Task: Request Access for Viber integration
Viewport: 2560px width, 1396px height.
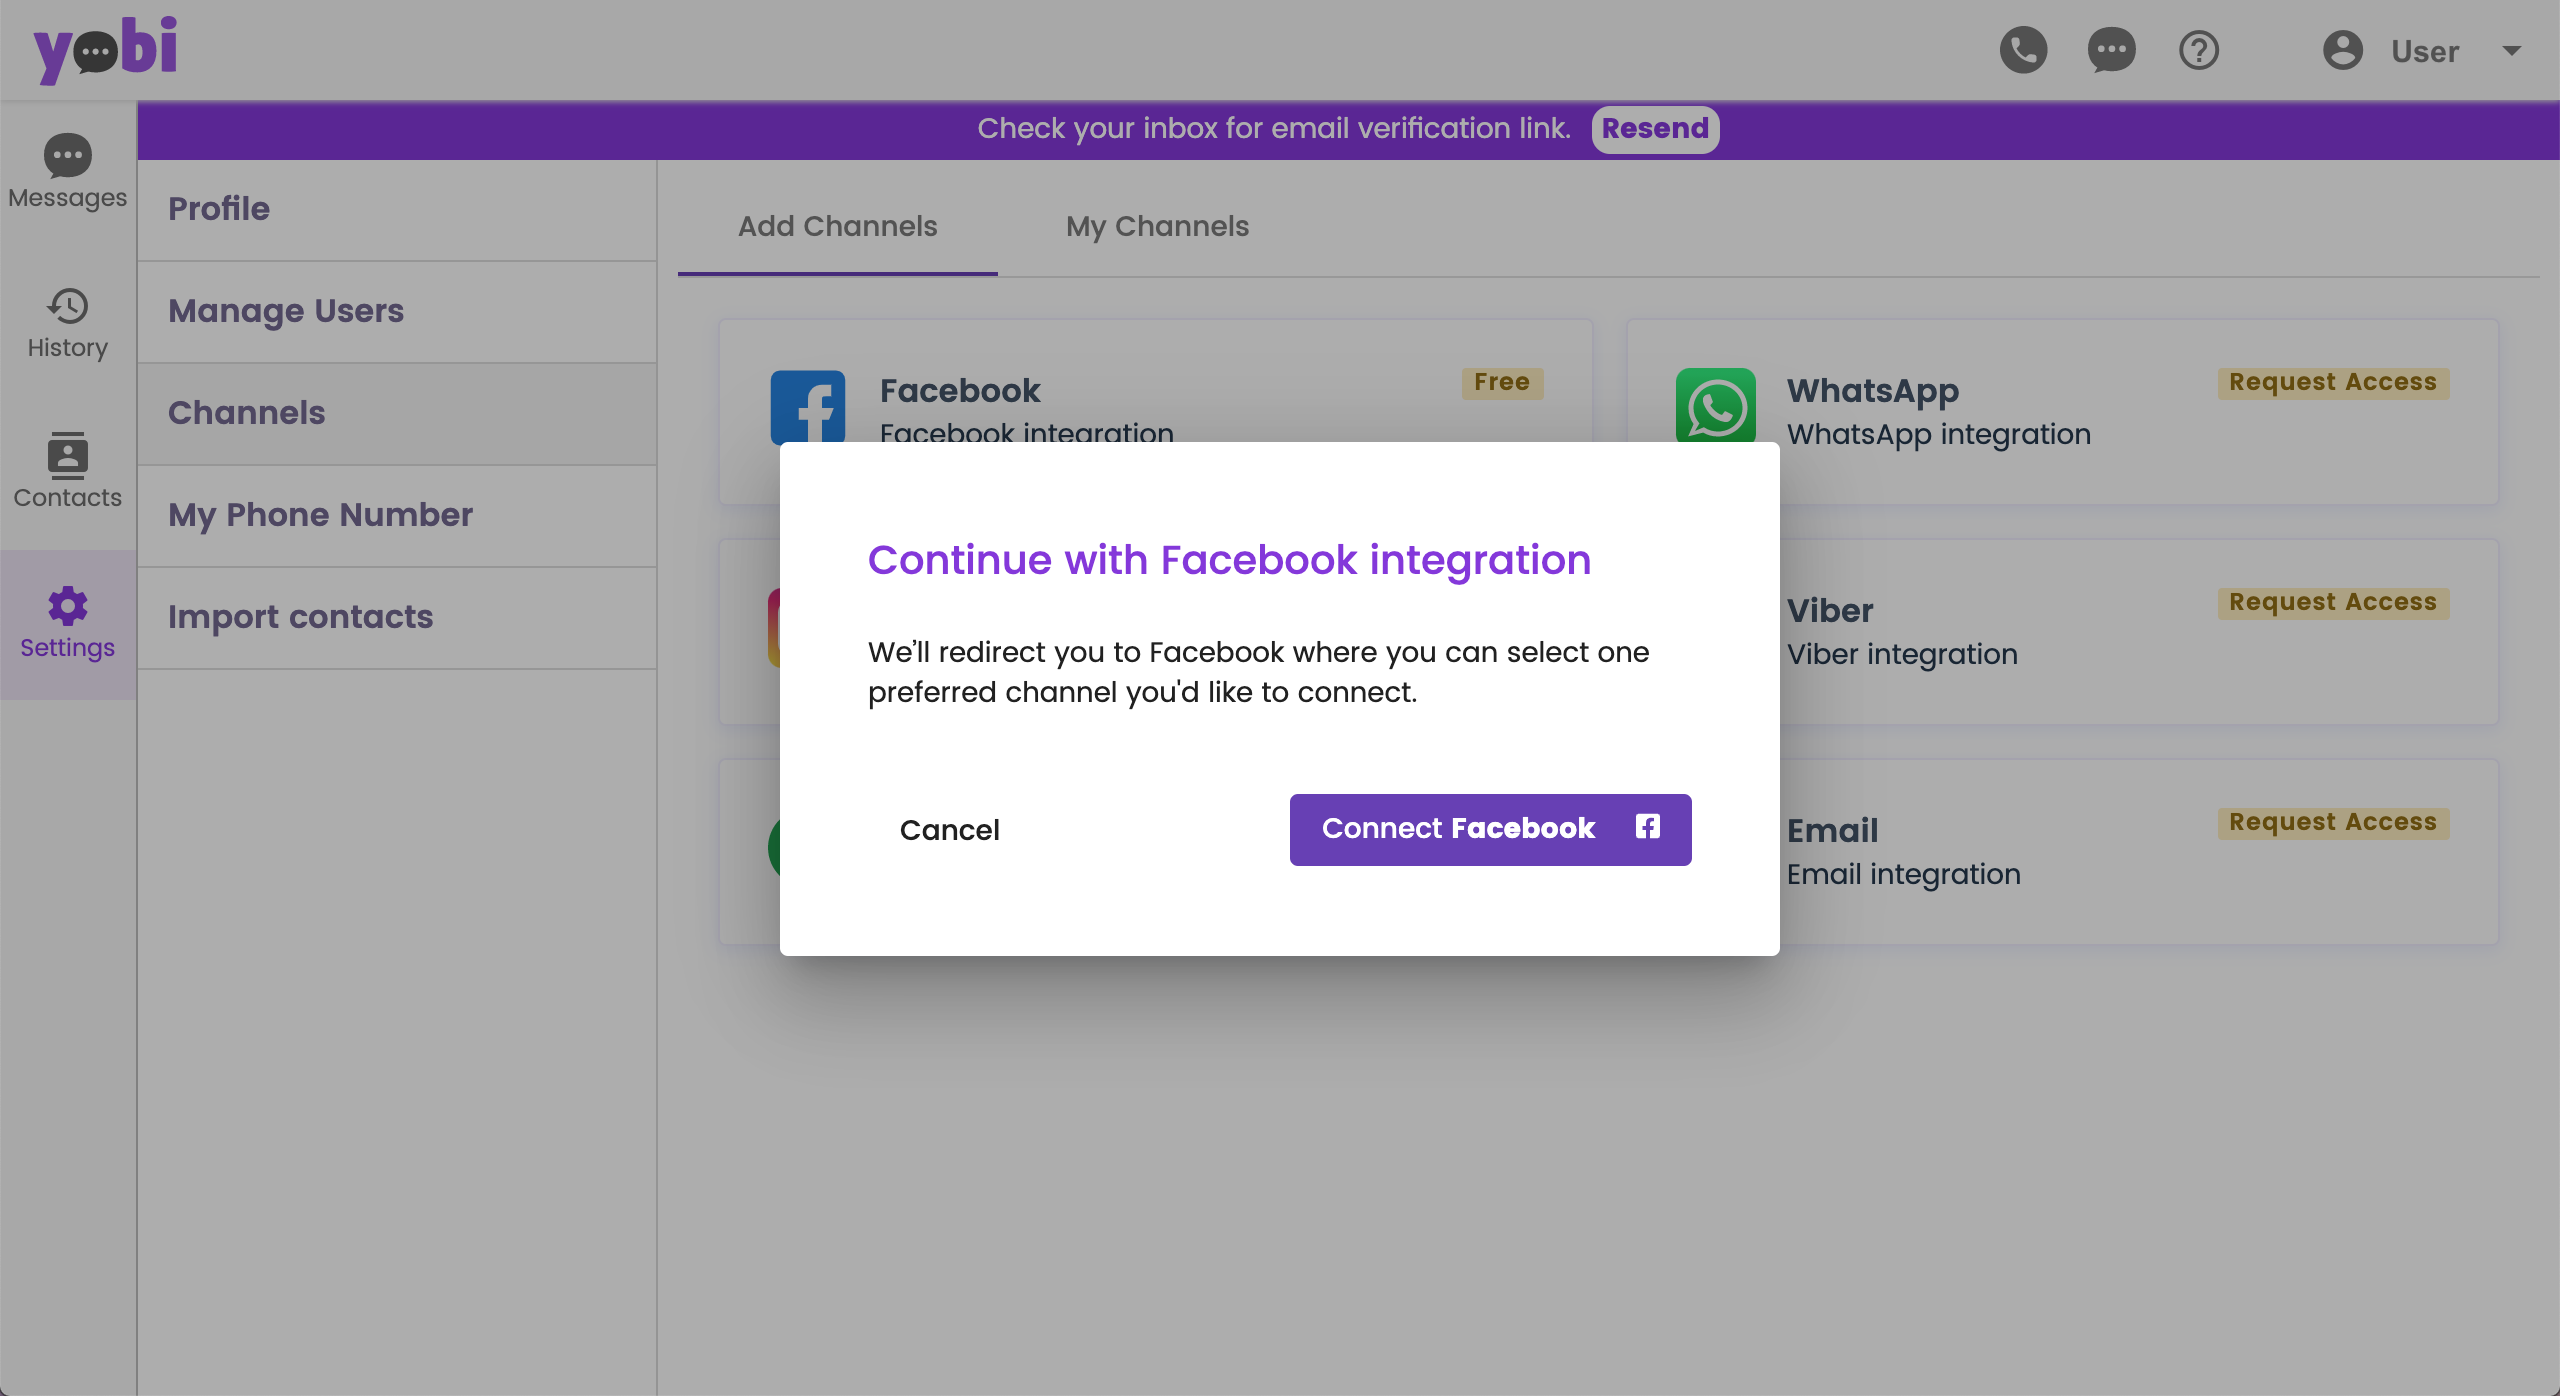Action: (x=2333, y=603)
